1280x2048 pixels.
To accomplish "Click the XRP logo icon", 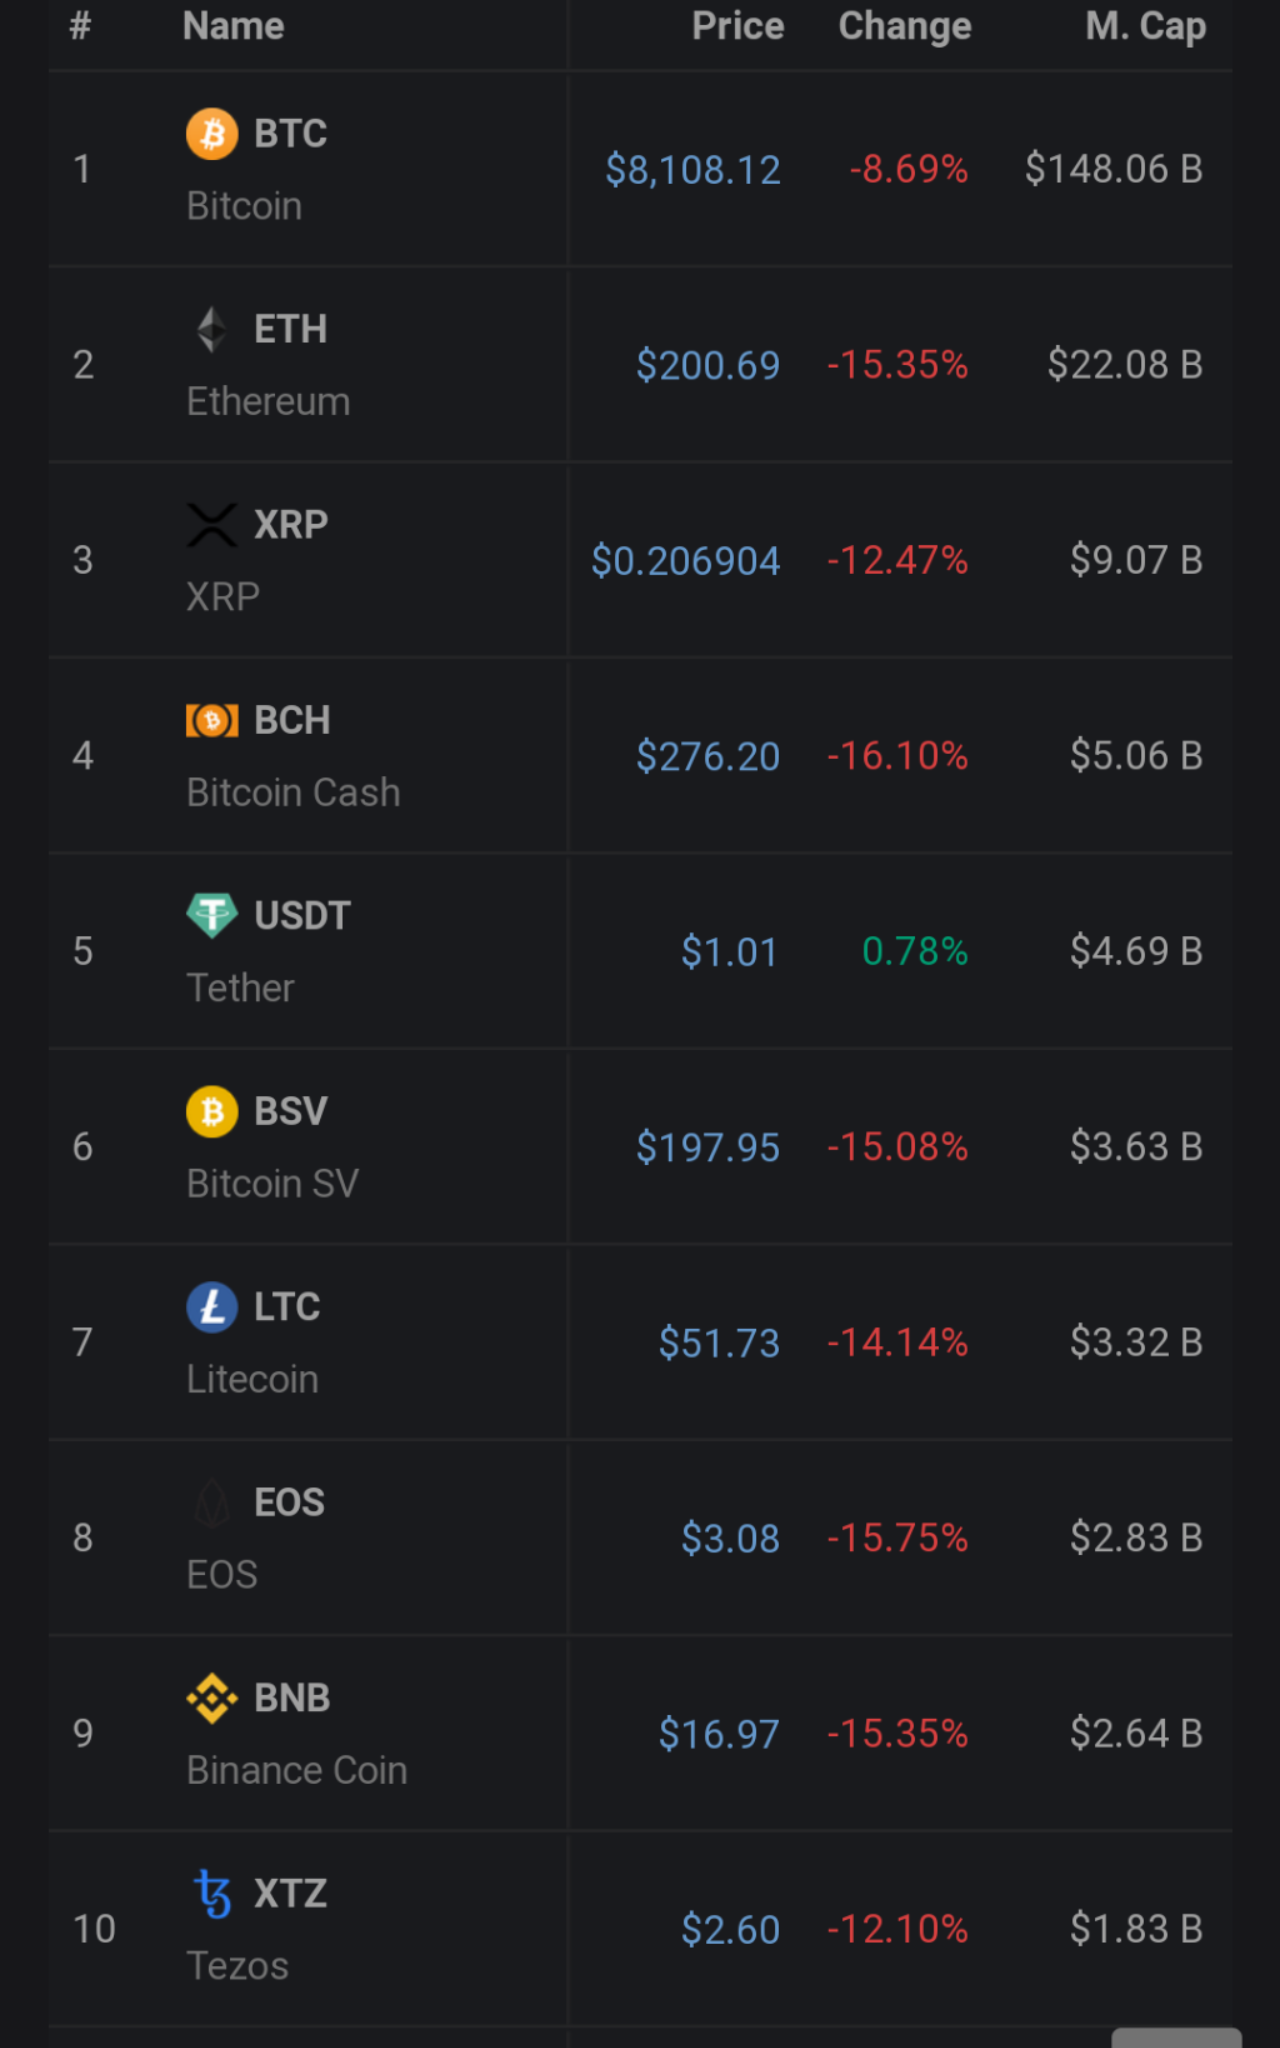I will click(x=212, y=525).
